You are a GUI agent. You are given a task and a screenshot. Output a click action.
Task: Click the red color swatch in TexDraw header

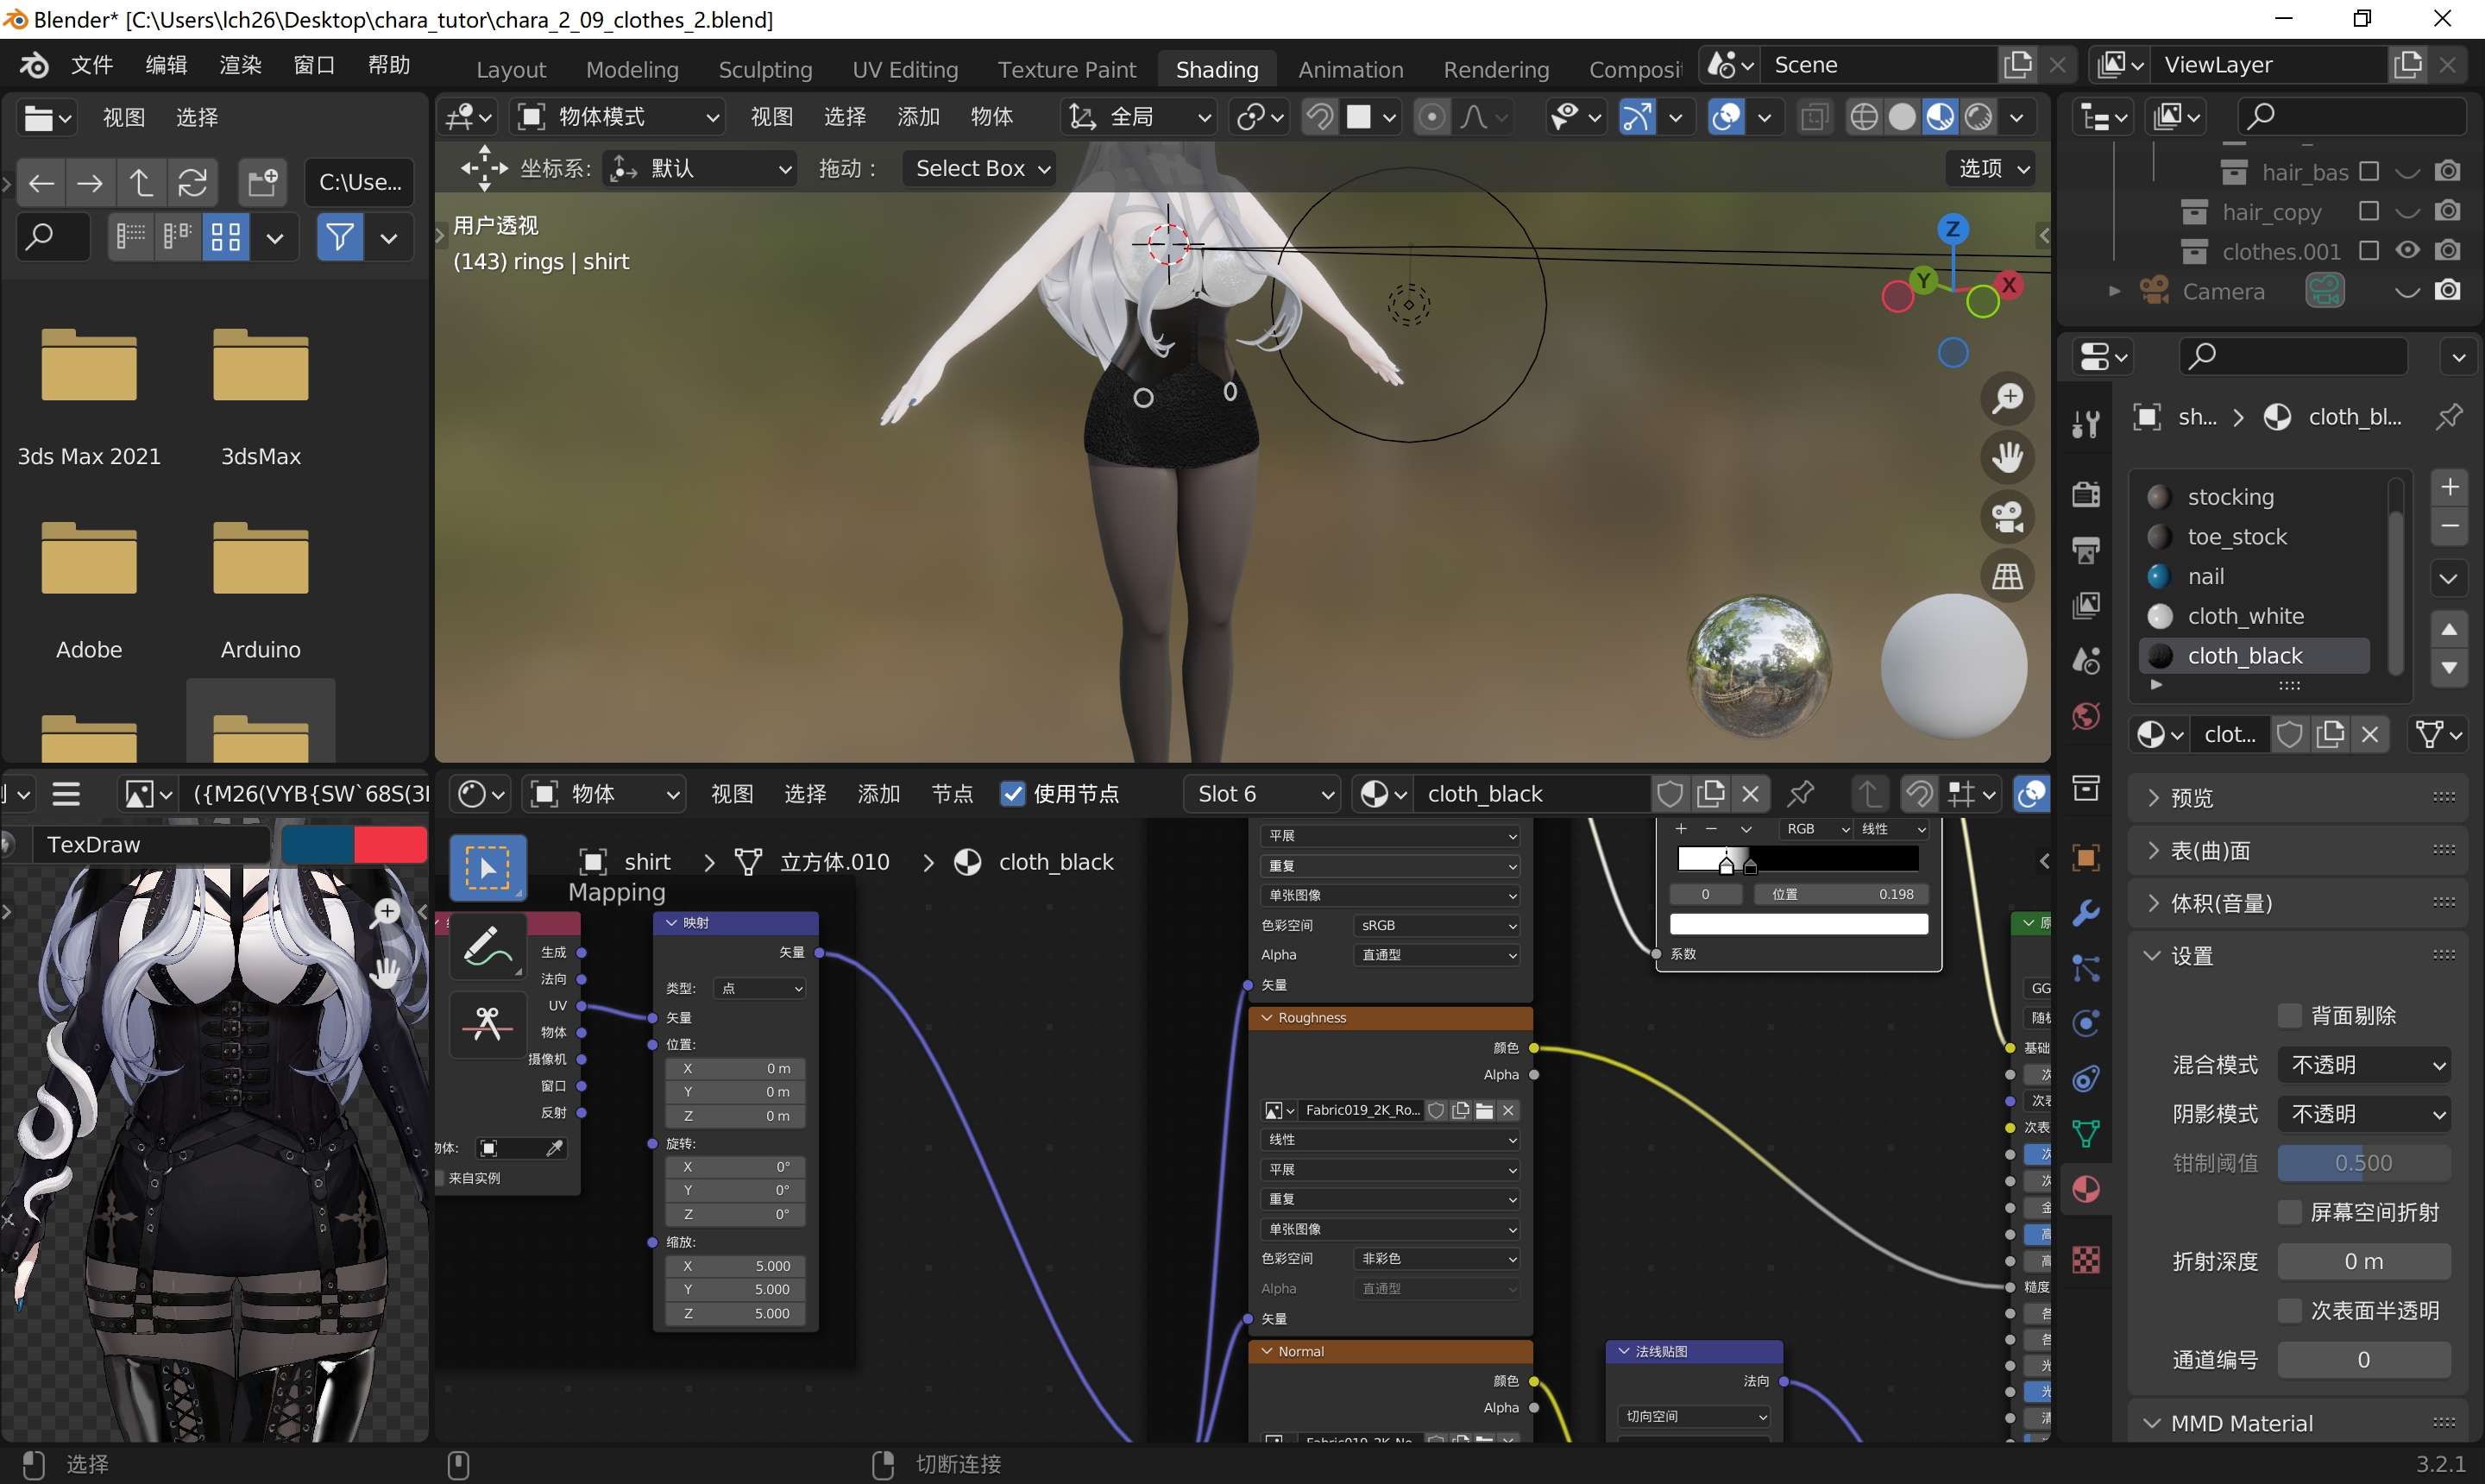tap(390, 844)
